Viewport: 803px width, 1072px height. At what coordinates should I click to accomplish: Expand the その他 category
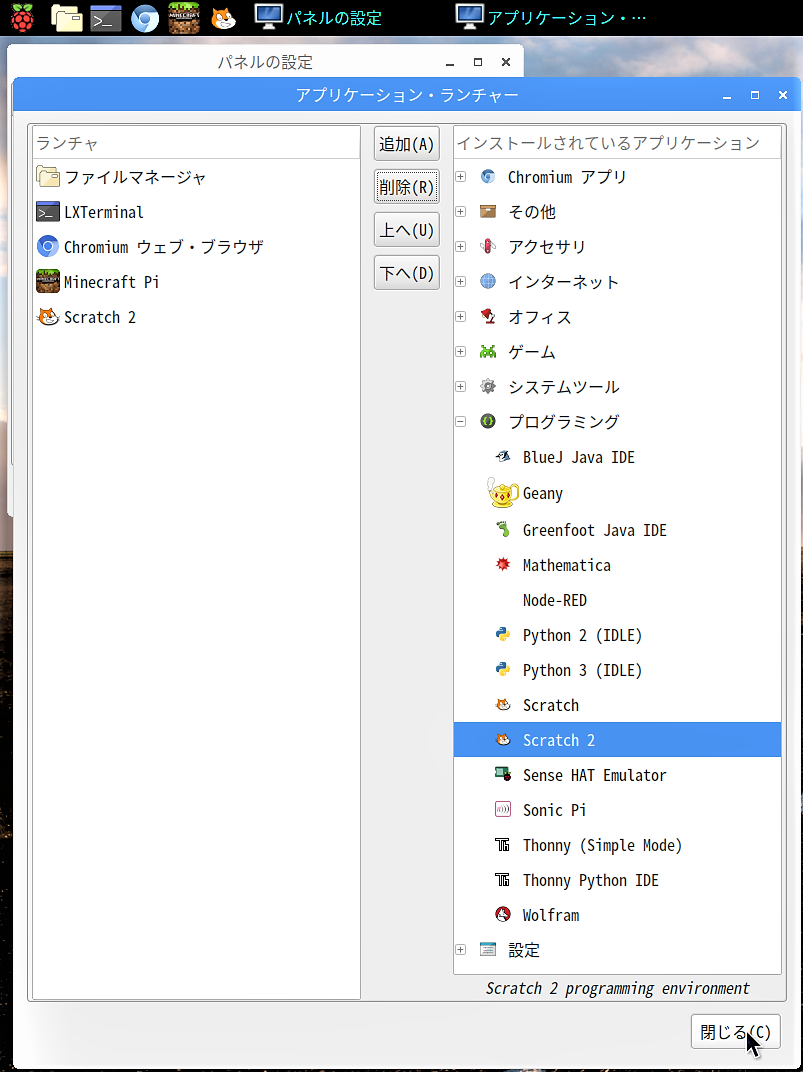pyautogui.click(x=461, y=212)
